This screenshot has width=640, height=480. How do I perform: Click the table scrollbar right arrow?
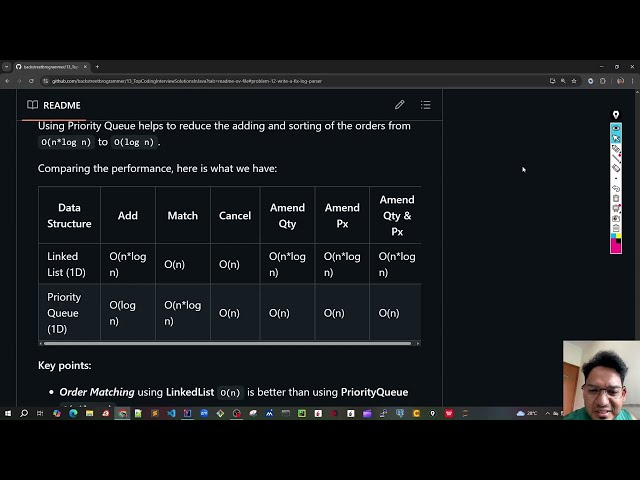click(418, 344)
